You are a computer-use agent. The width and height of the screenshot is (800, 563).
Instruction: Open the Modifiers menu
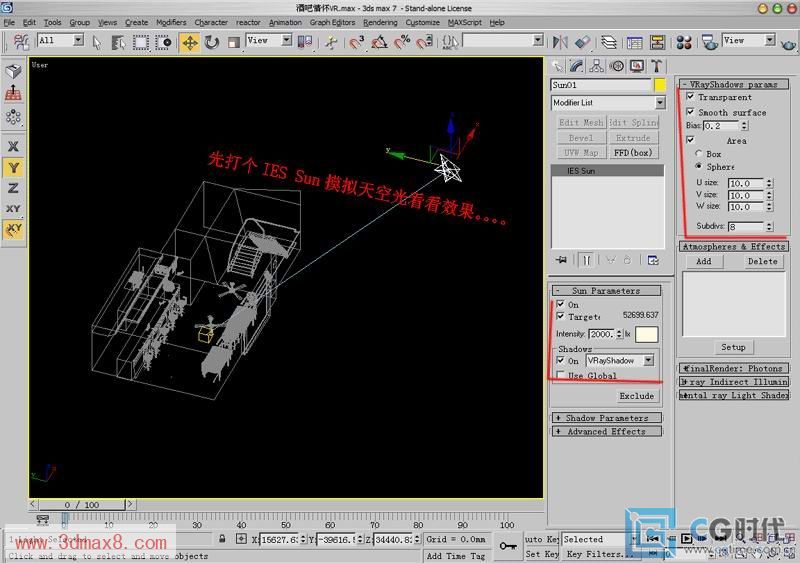pos(171,22)
